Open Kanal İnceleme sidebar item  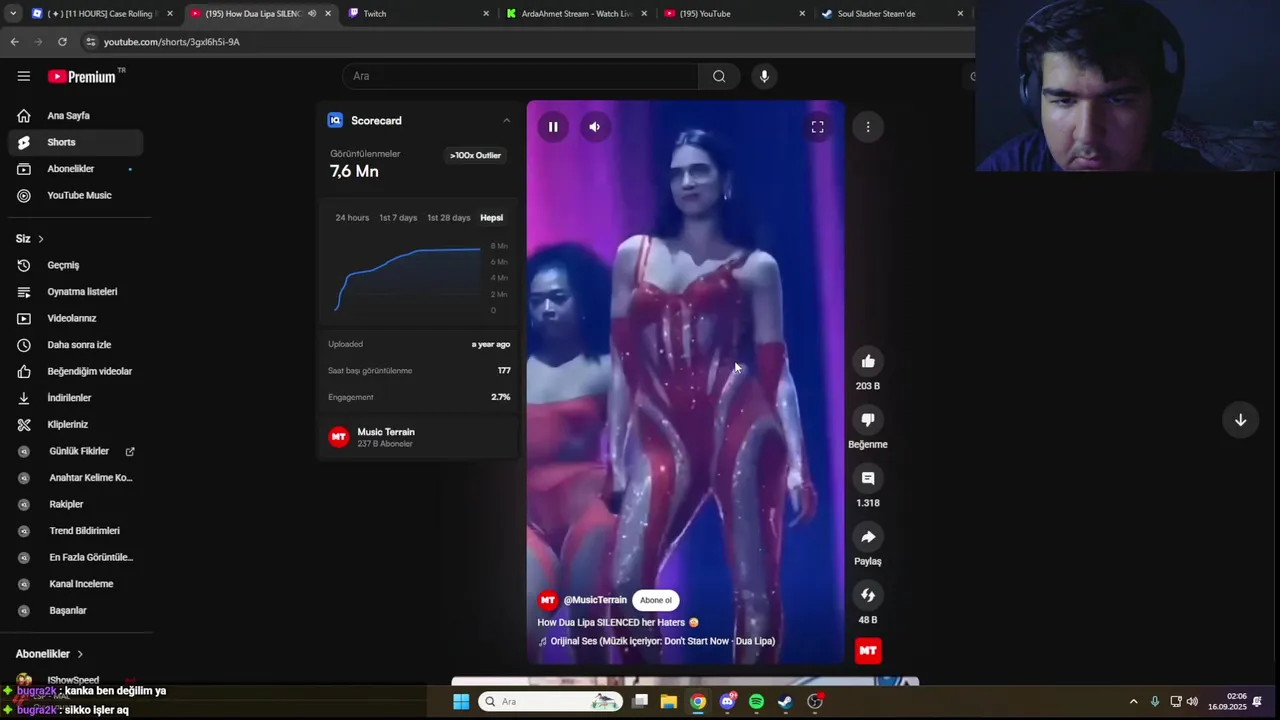[x=75, y=584]
